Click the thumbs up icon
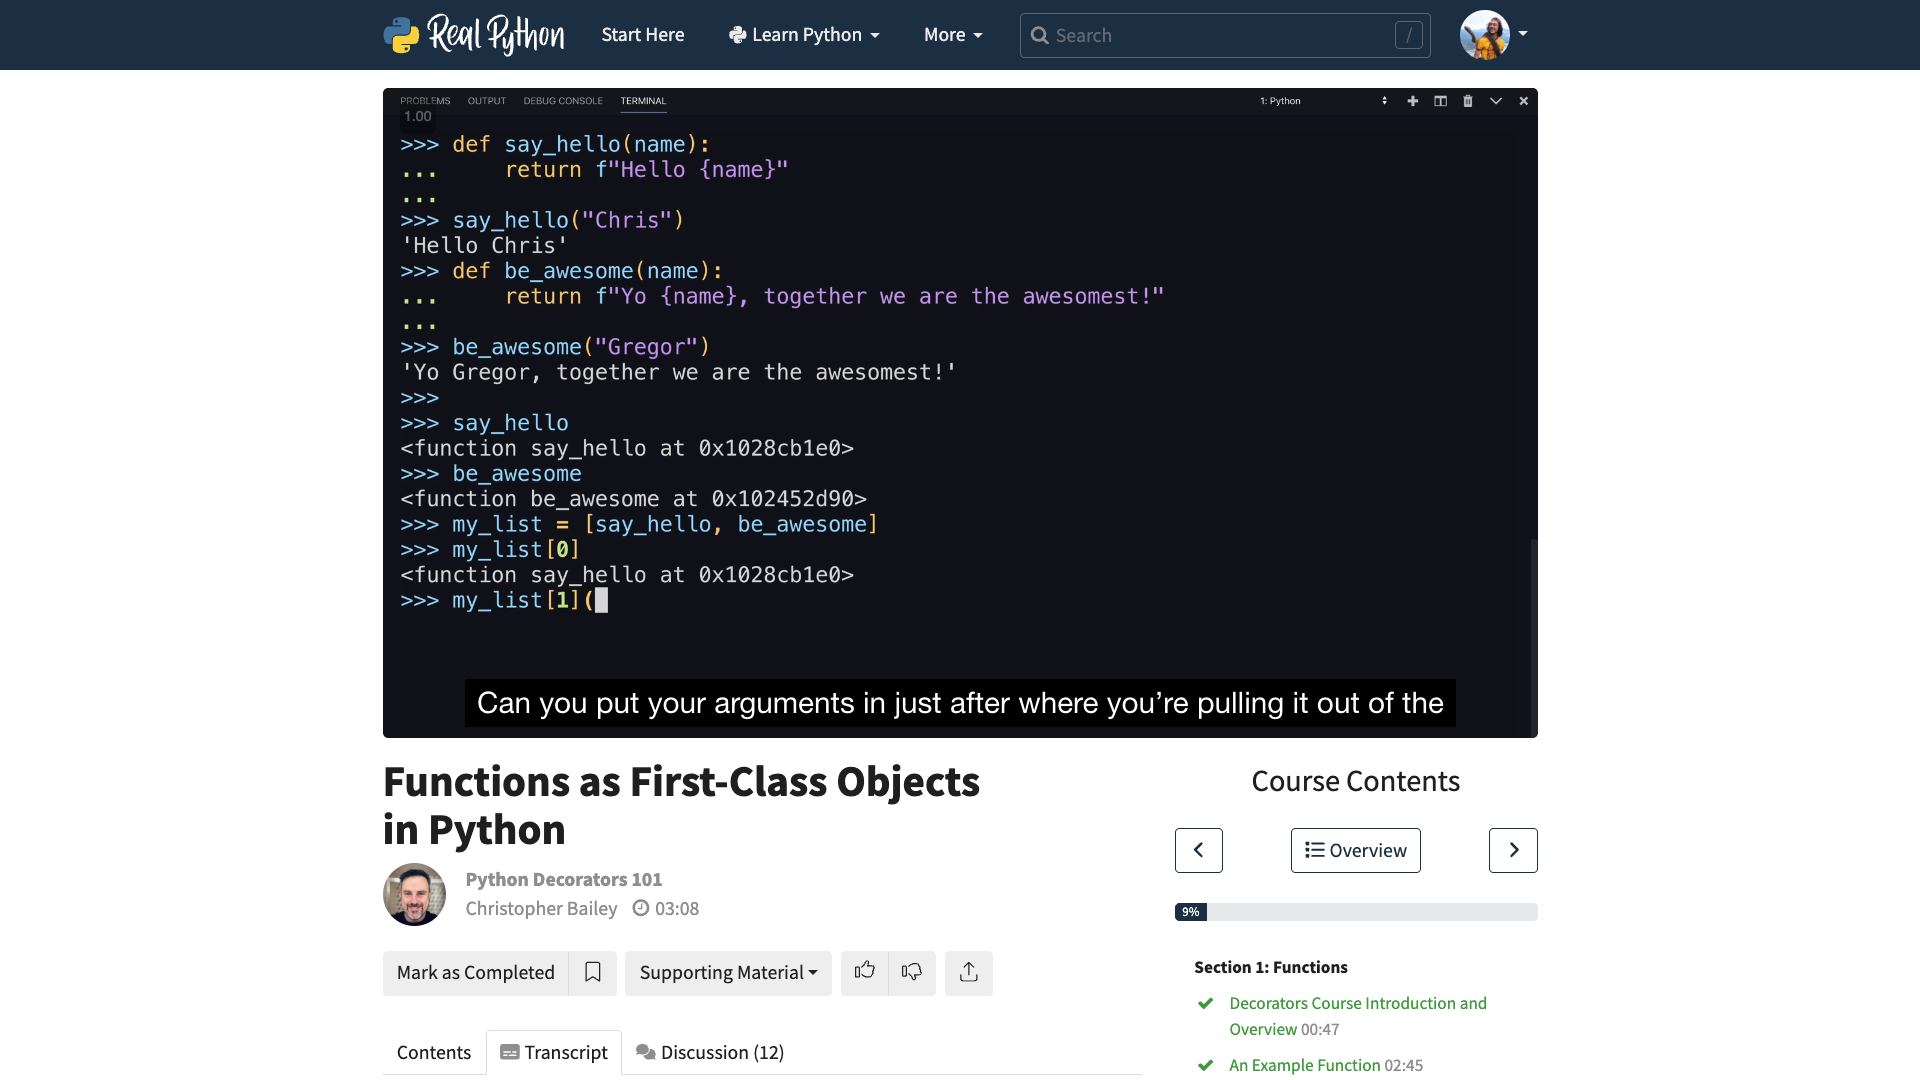1920x1080 pixels. click(864, 972)
